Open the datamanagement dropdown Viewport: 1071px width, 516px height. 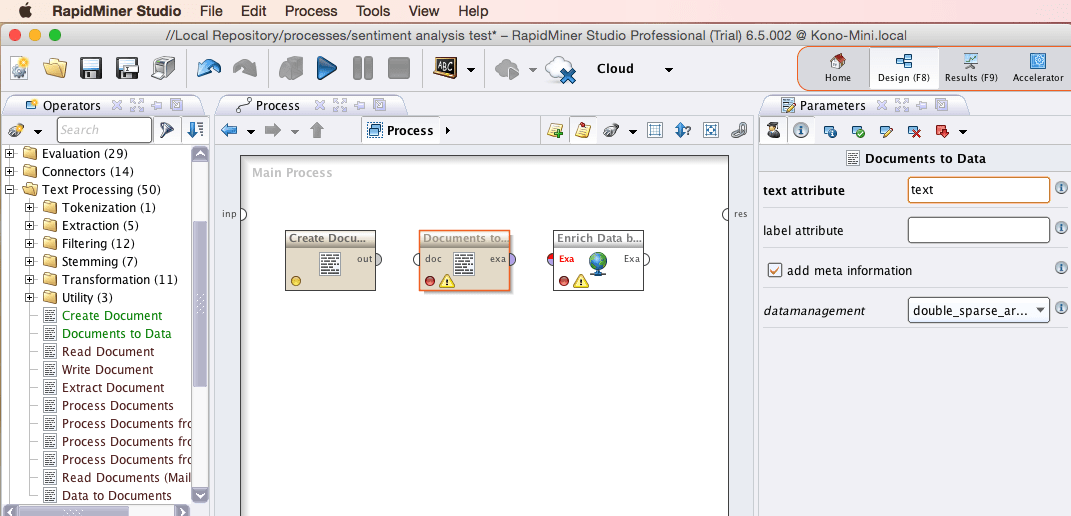978,310
